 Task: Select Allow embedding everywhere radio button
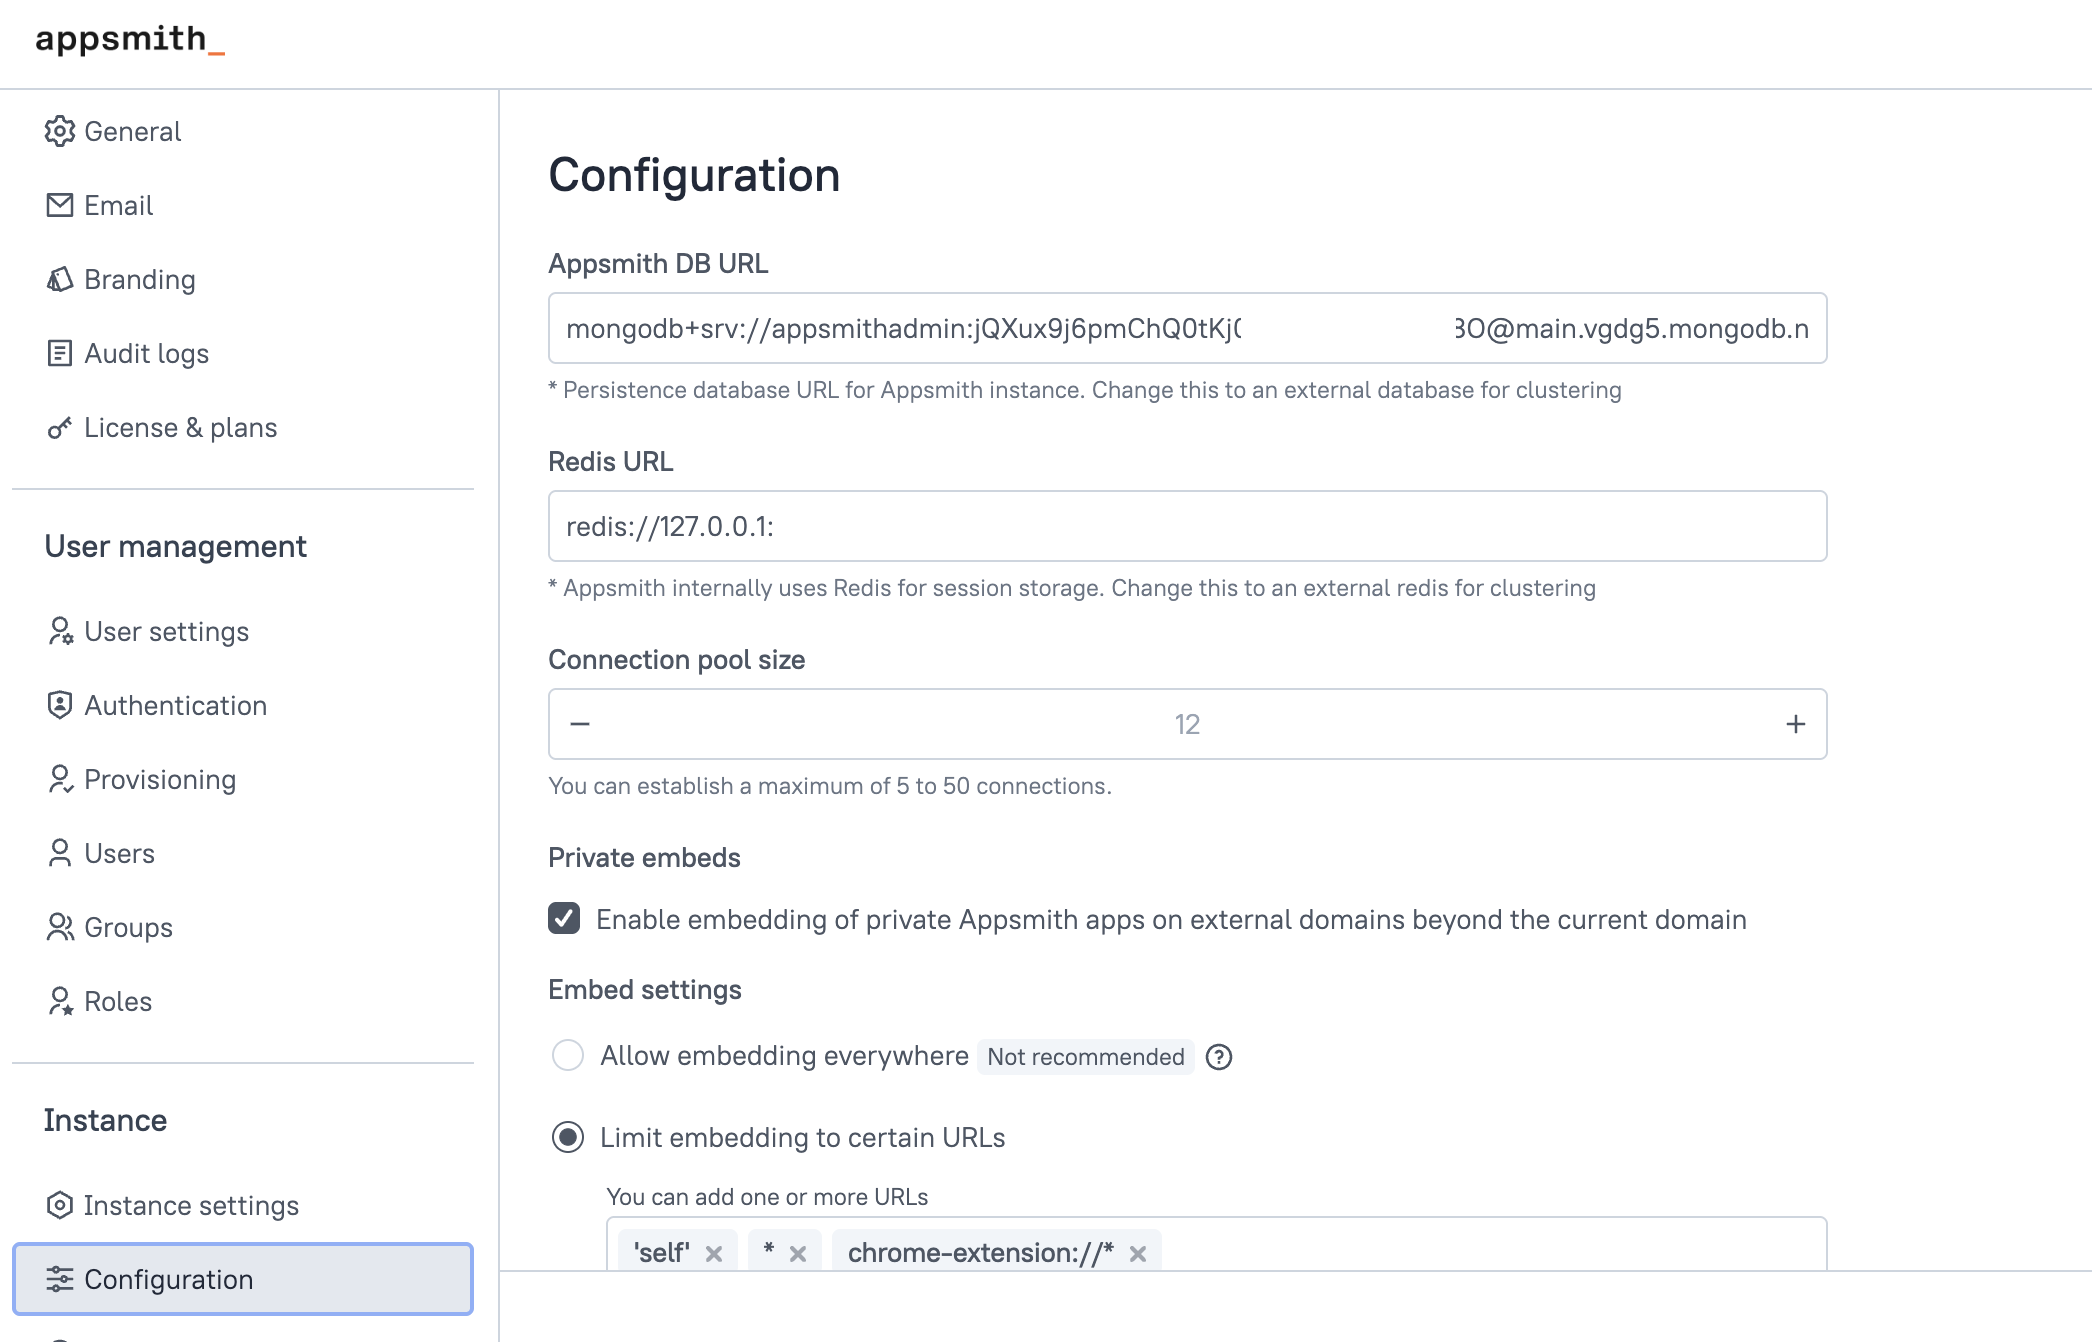568,1055
